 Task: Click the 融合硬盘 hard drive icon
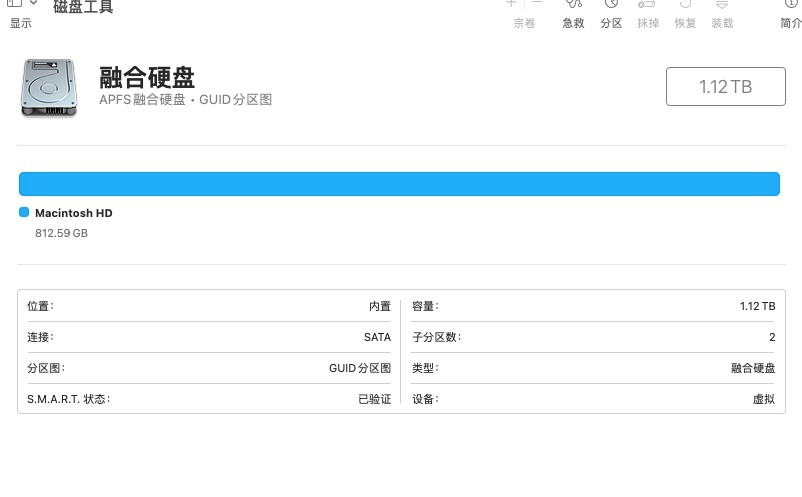(x=49, y=87)
